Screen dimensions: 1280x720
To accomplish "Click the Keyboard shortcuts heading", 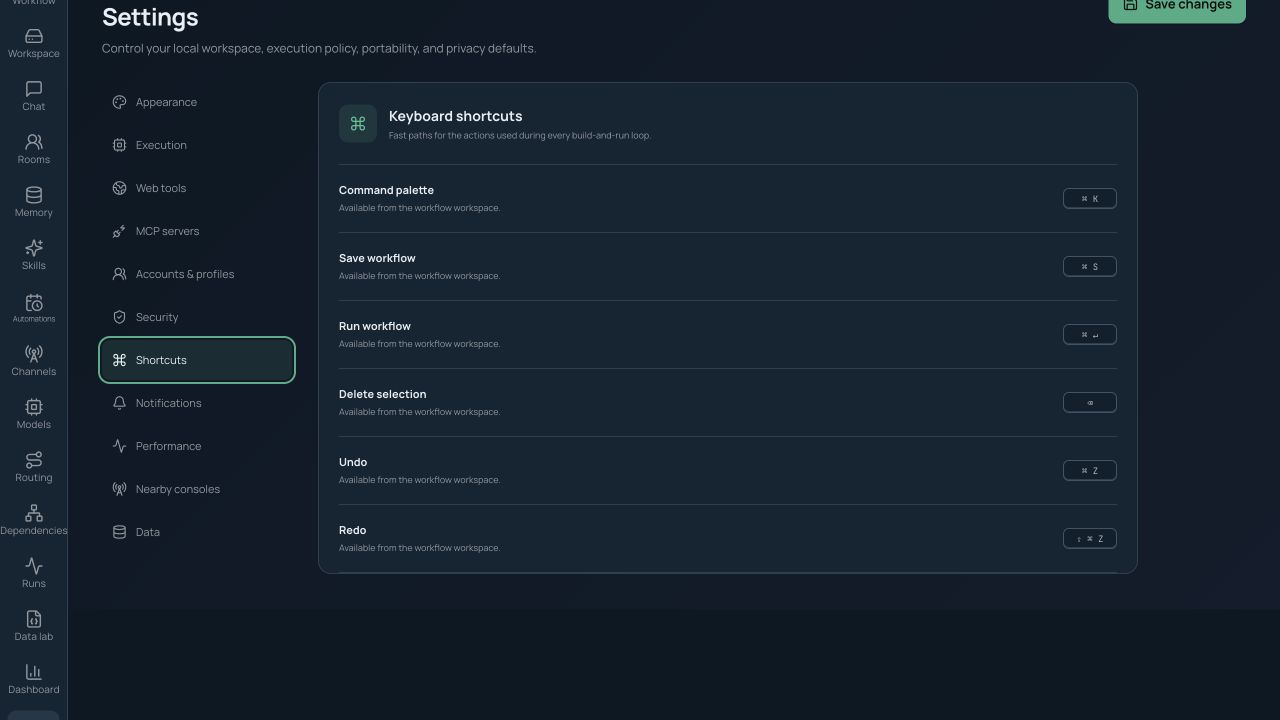I will point(455,116).
